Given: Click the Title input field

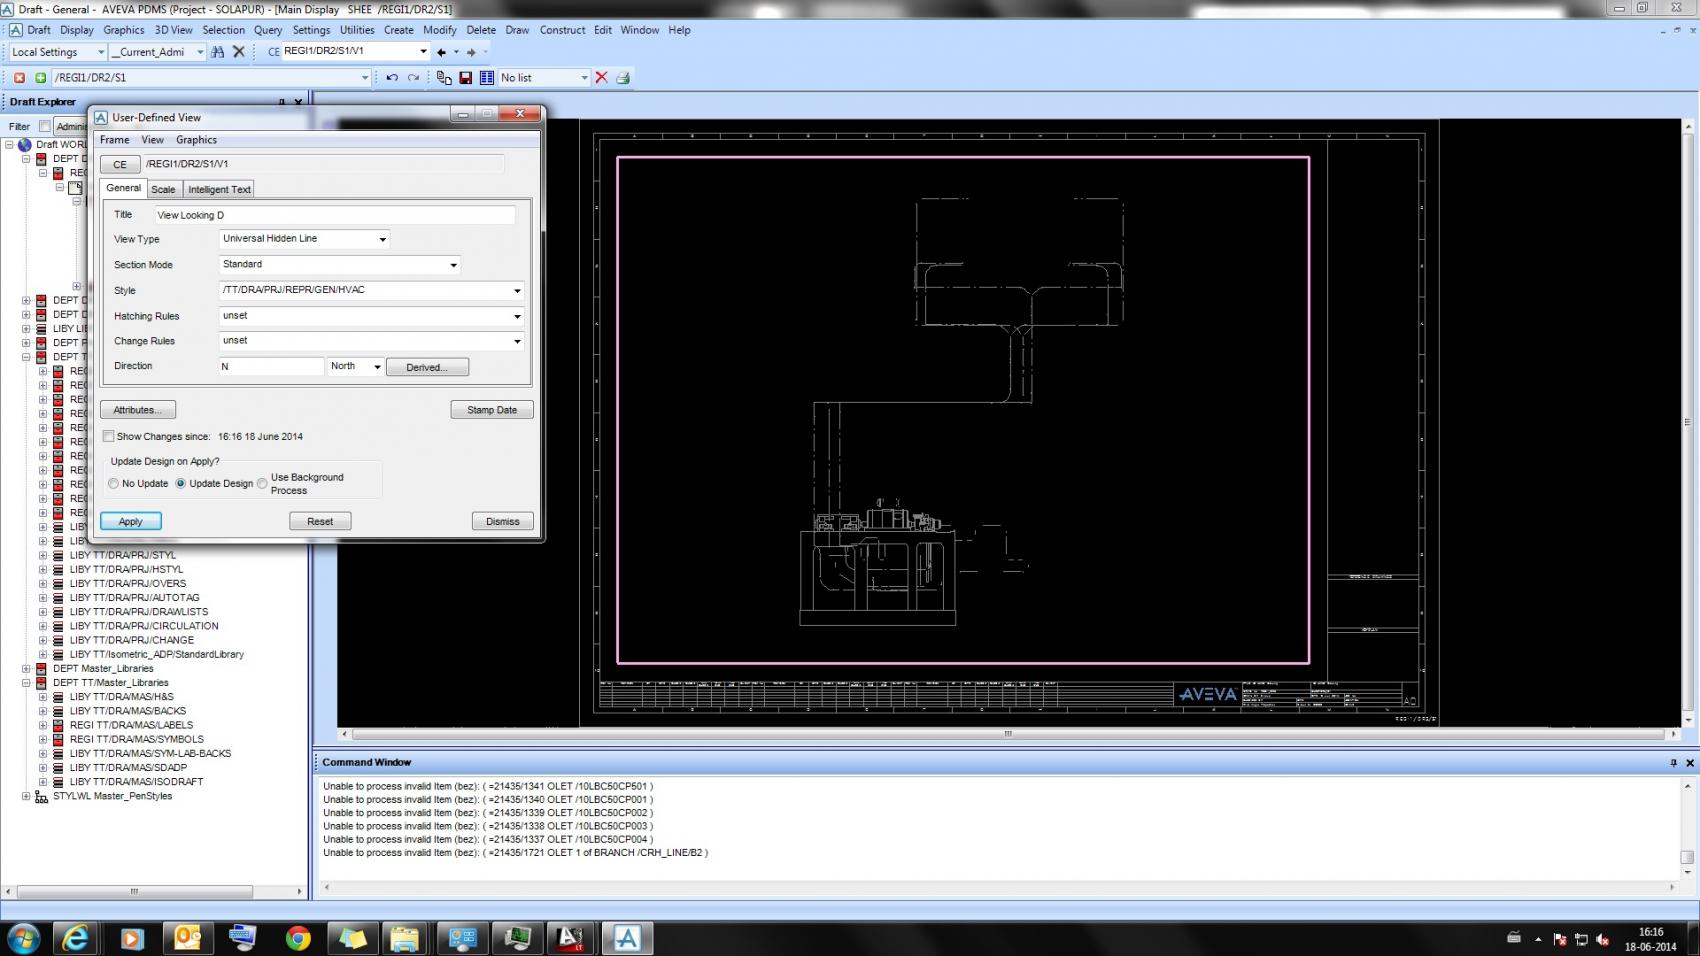Looking at the screenshot, I should coord(335,215).
